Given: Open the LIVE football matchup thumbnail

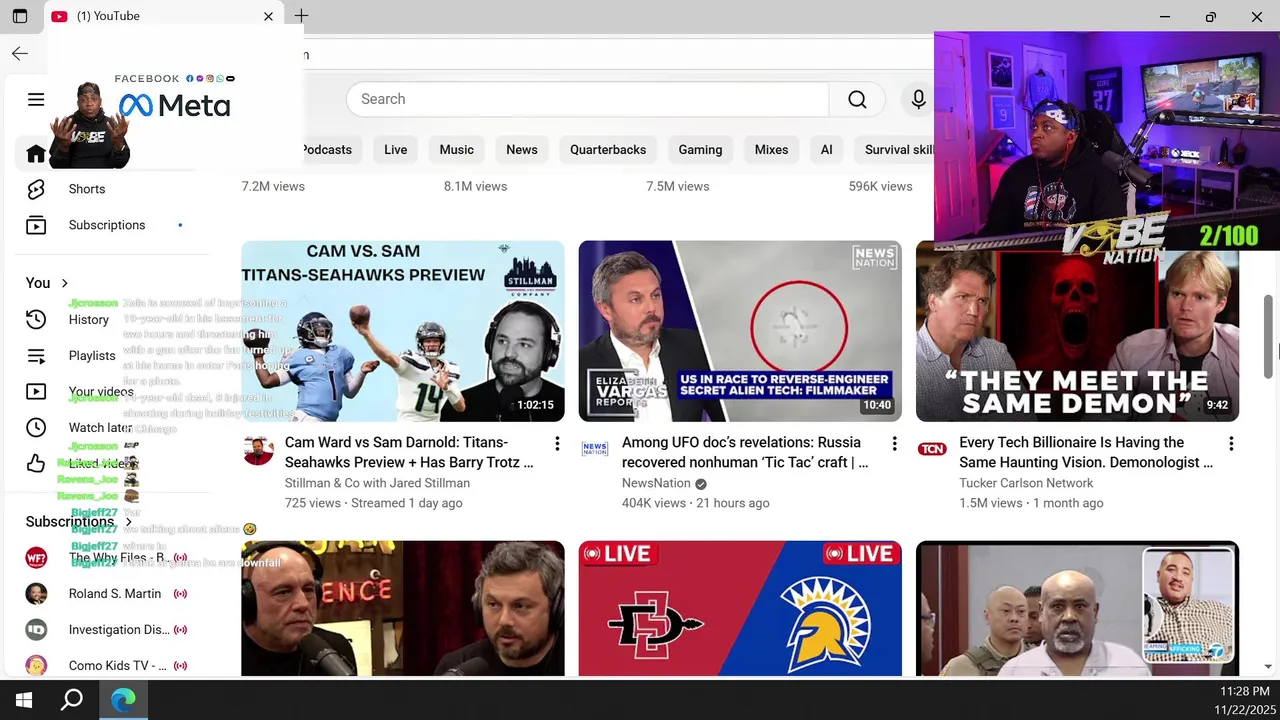Looking at the screenshot, I should tap(740, 608).
